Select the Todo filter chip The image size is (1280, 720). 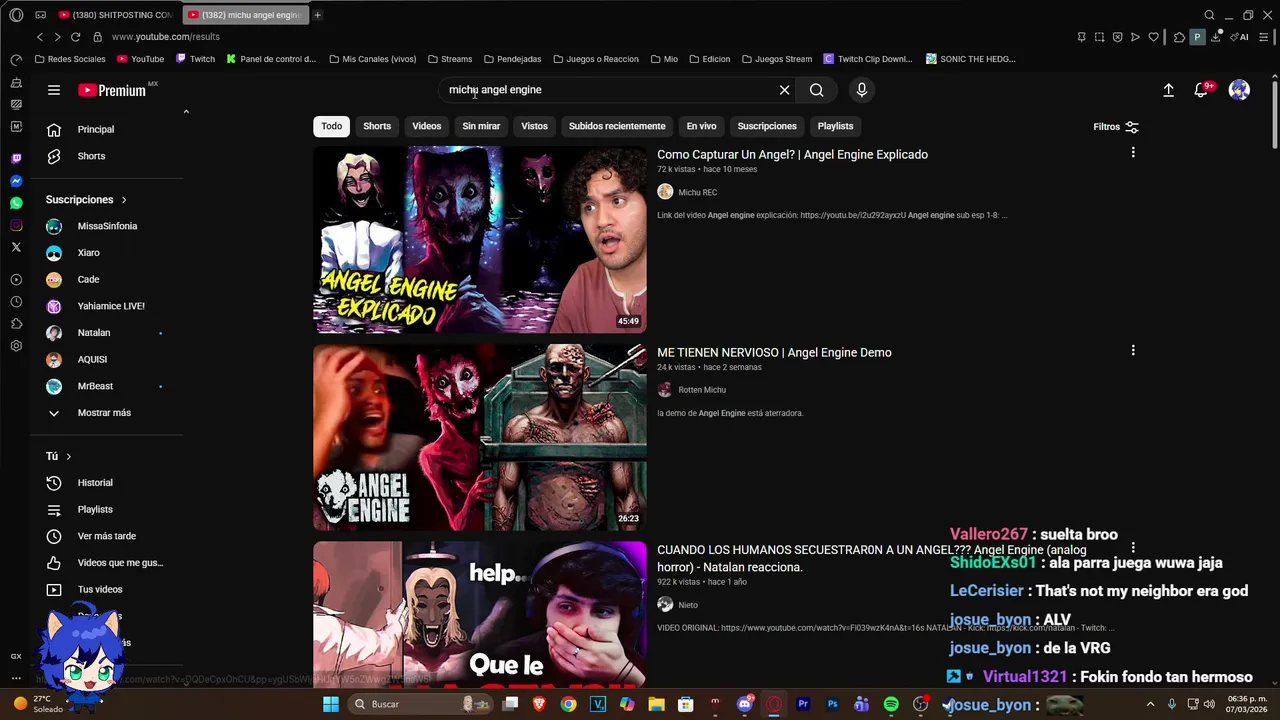332,126
